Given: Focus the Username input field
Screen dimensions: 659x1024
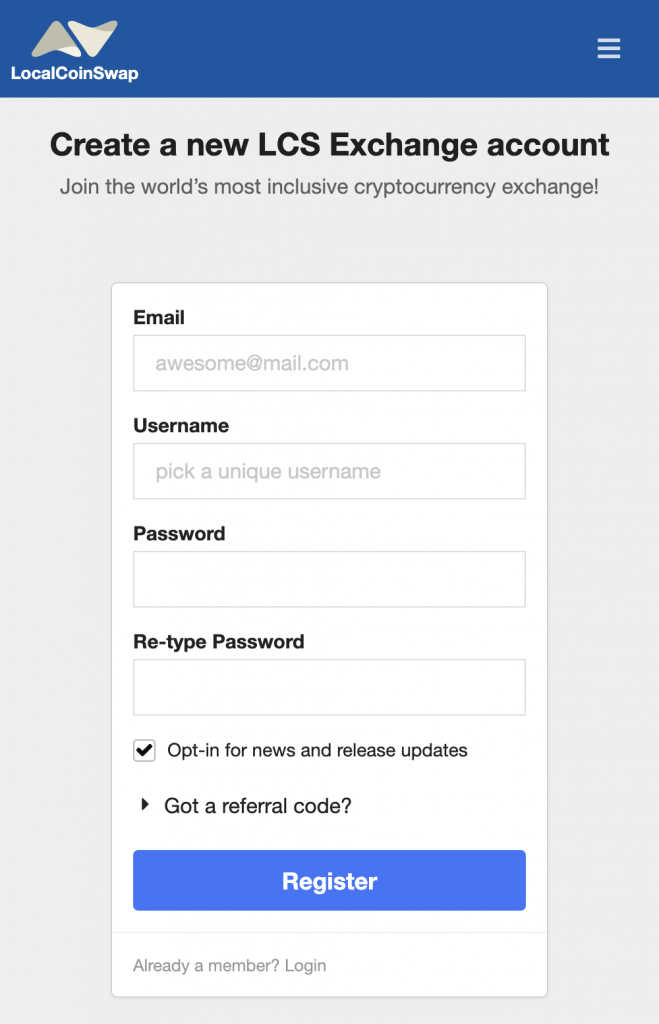Looking at the screenshot, I should click(x=329, y=472).
